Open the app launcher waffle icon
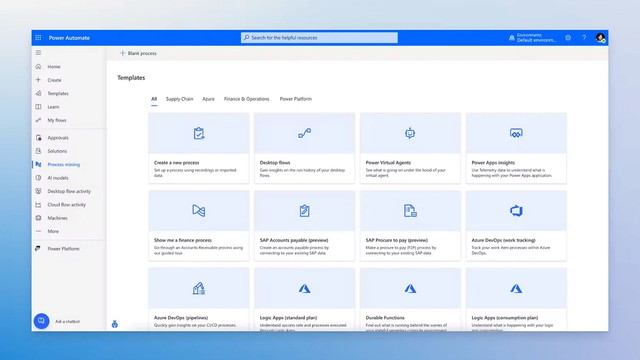640x360 pixels. pyautogui.click(x=38, y=38)
